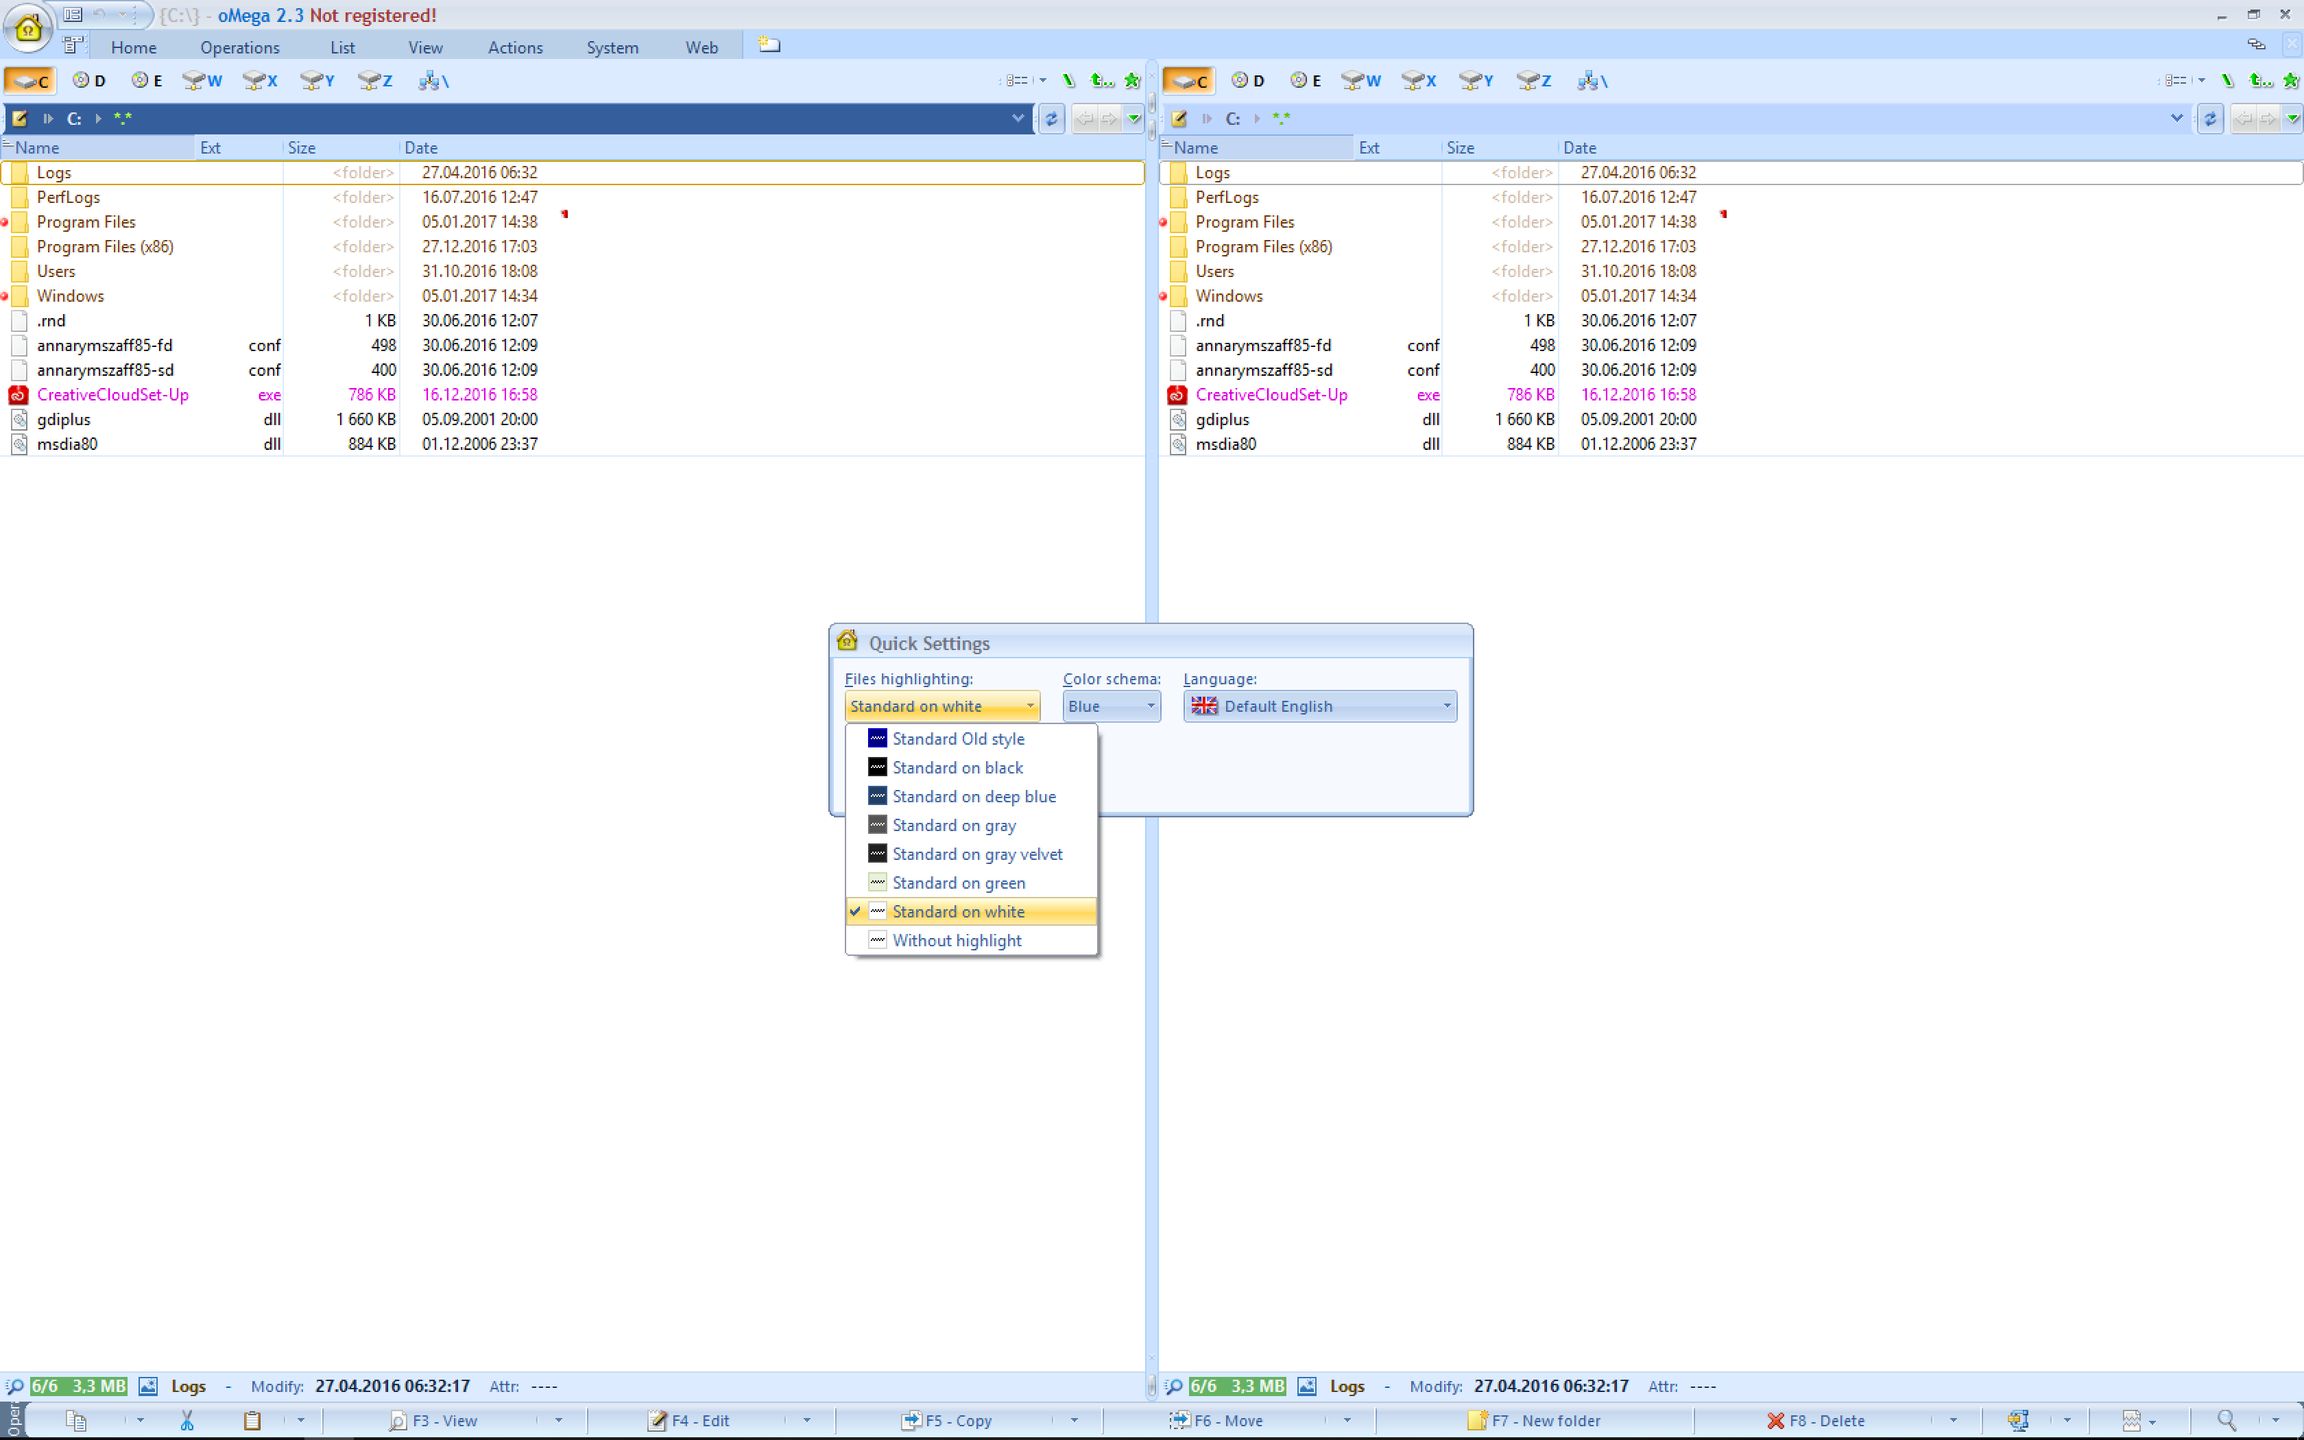Screen dimensions: 2304x1440
Task: Click the paste clipboard icon in bottom toolbar
Action: (252, 1420)
